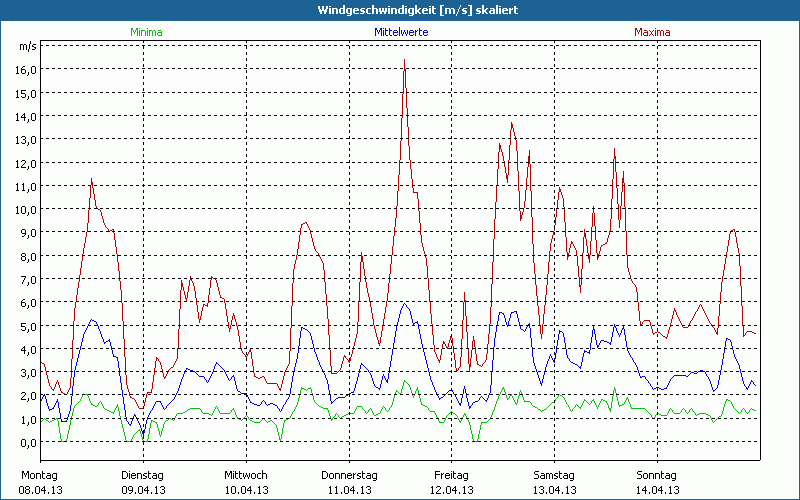Screen dimensions: 800x500
Task: Click the '14,0' y-axis value
Action: click(26, 116)
